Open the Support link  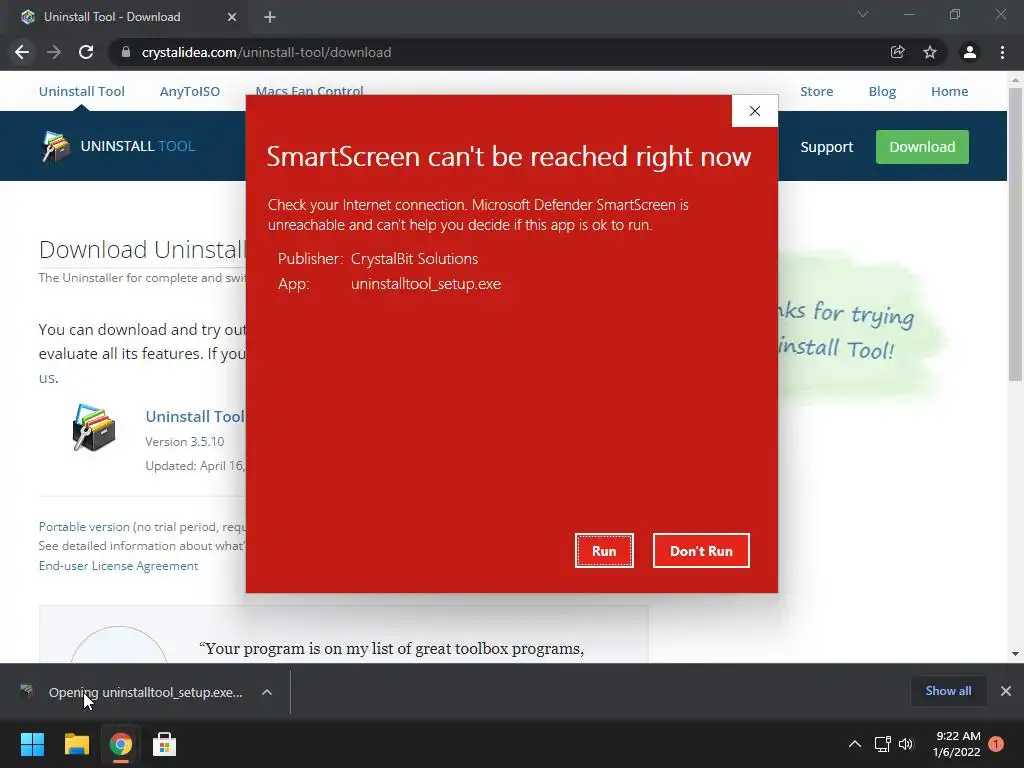(x=827, y=147)
